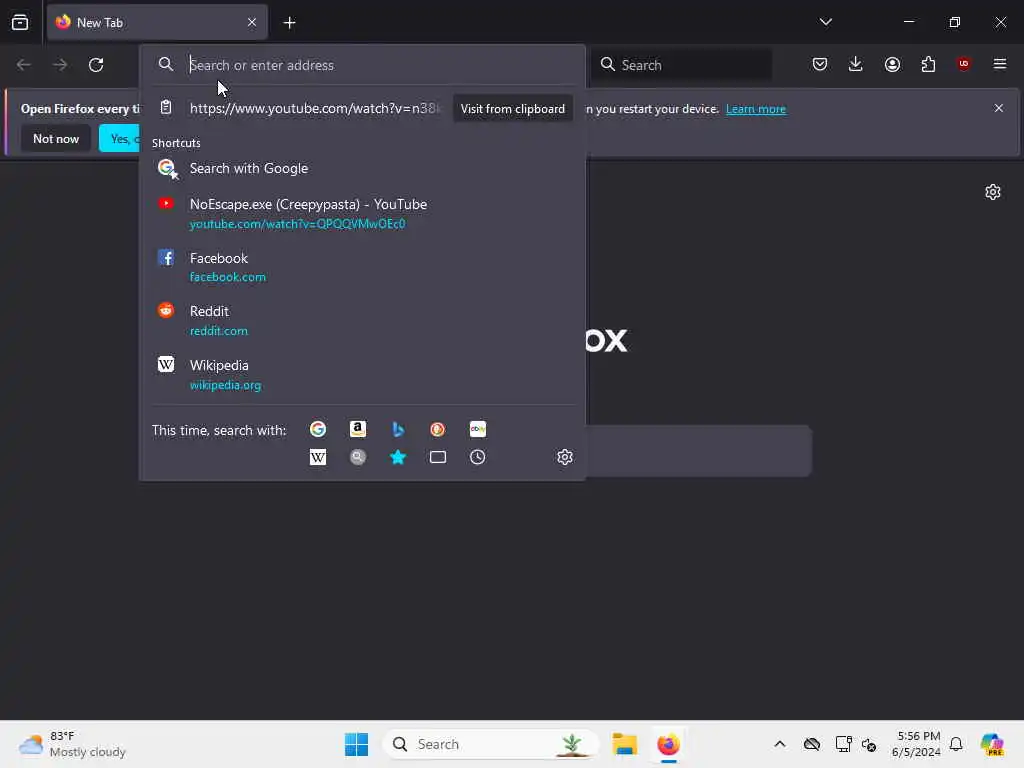Close the New Tab tab
The width and height of the screenshot is (1024, 768).
click(x=251, y=22)
